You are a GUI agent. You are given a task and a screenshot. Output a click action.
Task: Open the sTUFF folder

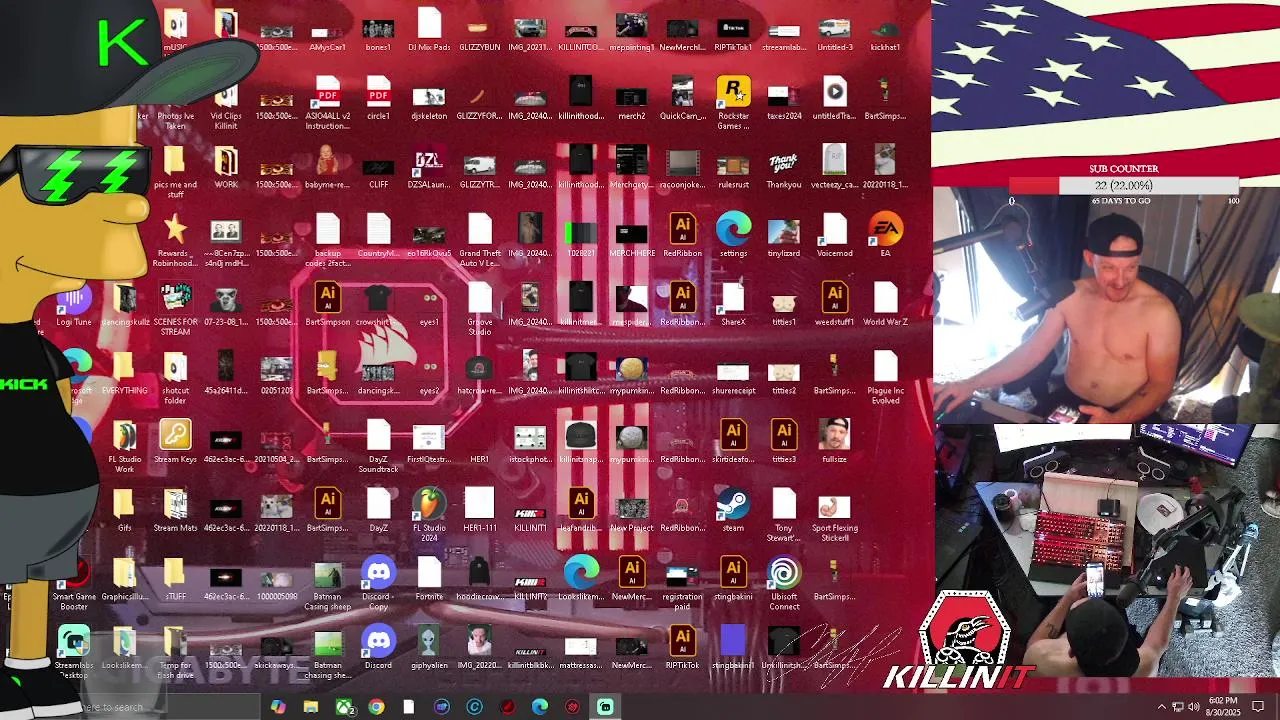tap(175, 573)
